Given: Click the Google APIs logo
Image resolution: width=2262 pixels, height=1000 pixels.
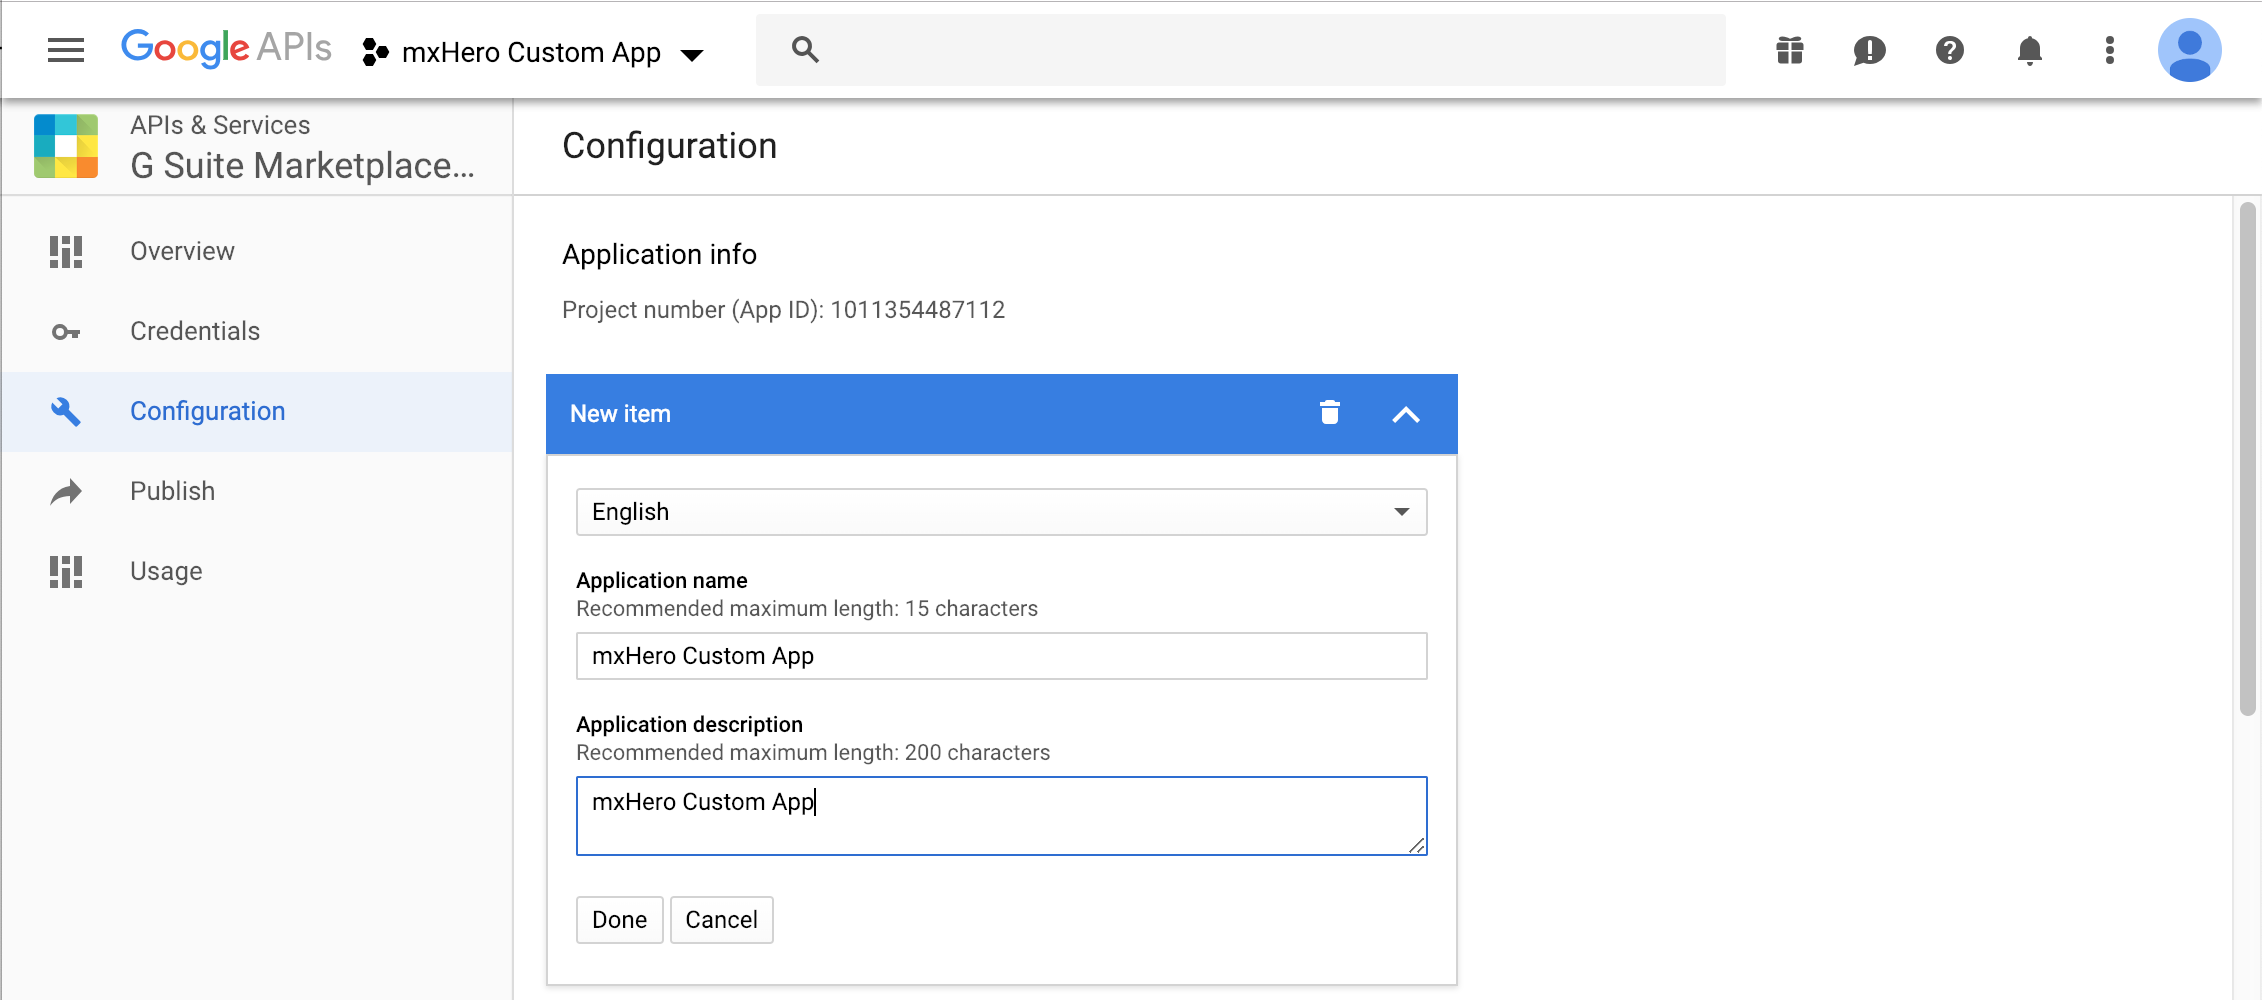Looking at the screenshot, I should [x=226, y=48].
